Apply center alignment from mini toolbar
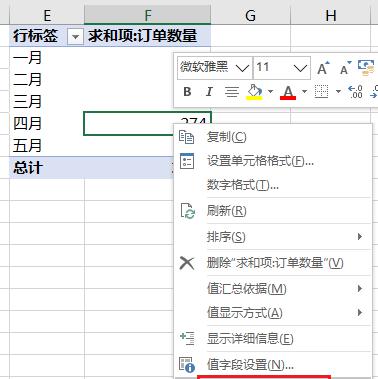Image resolution: width=378 pixels, height=379 pixels. coord(232,91)
